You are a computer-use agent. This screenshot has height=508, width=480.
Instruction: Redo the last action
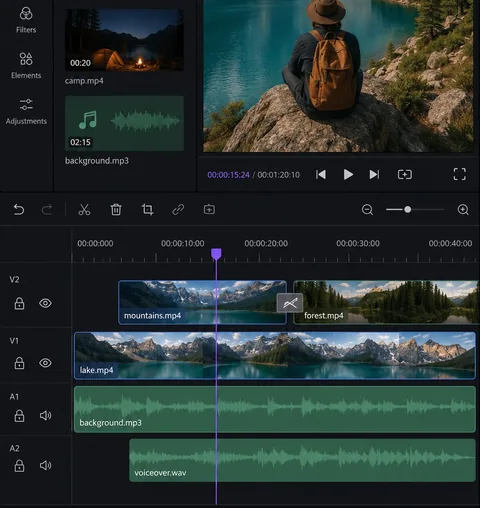pos(47,210)
